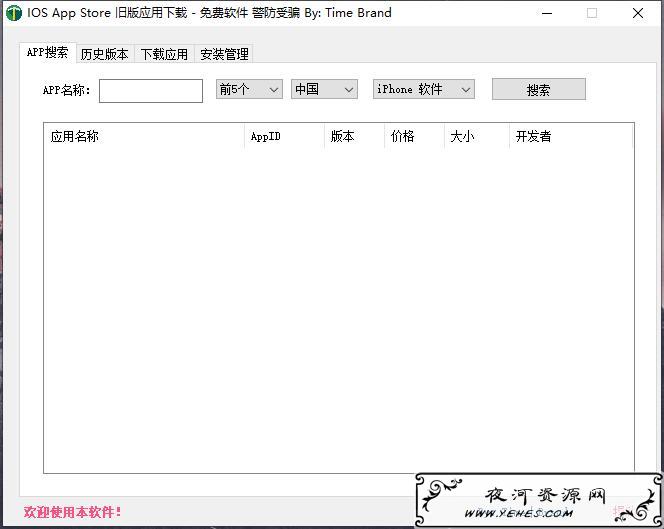Sort by the 大小 column header
664x529 pixels.
pyautogui.click(x=477, y=136)
